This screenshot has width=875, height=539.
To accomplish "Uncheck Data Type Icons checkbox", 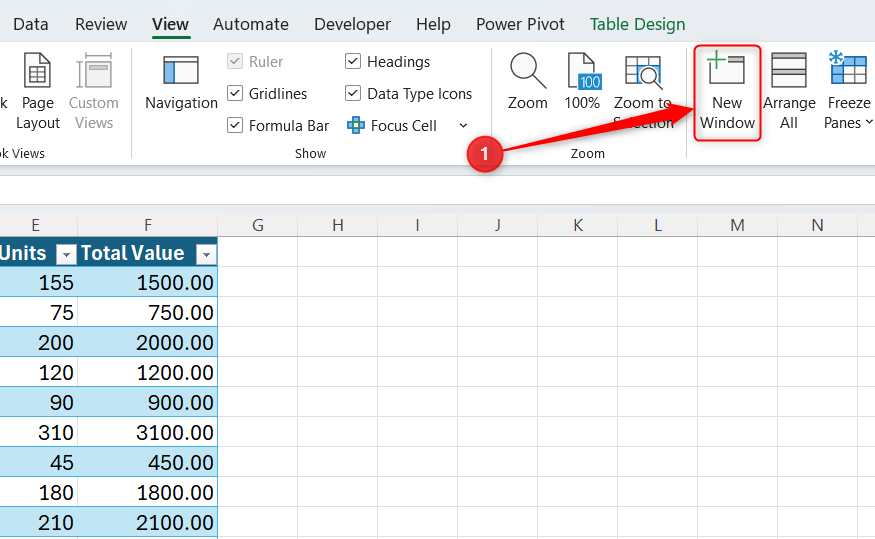I will pyautogui.click(x=353, y=93).
